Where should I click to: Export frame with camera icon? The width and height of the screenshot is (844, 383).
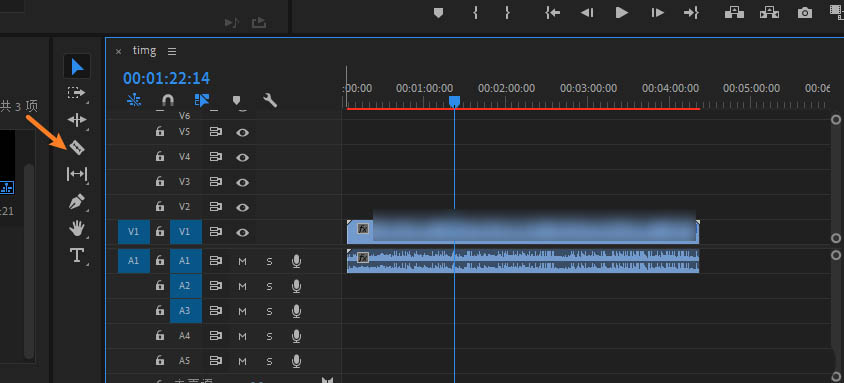805,12
